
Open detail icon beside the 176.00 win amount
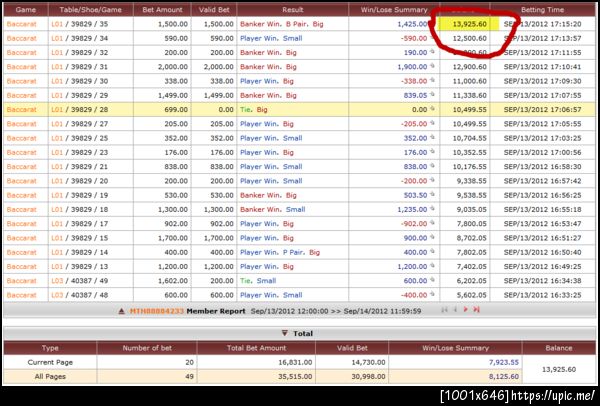click(432, 152)
